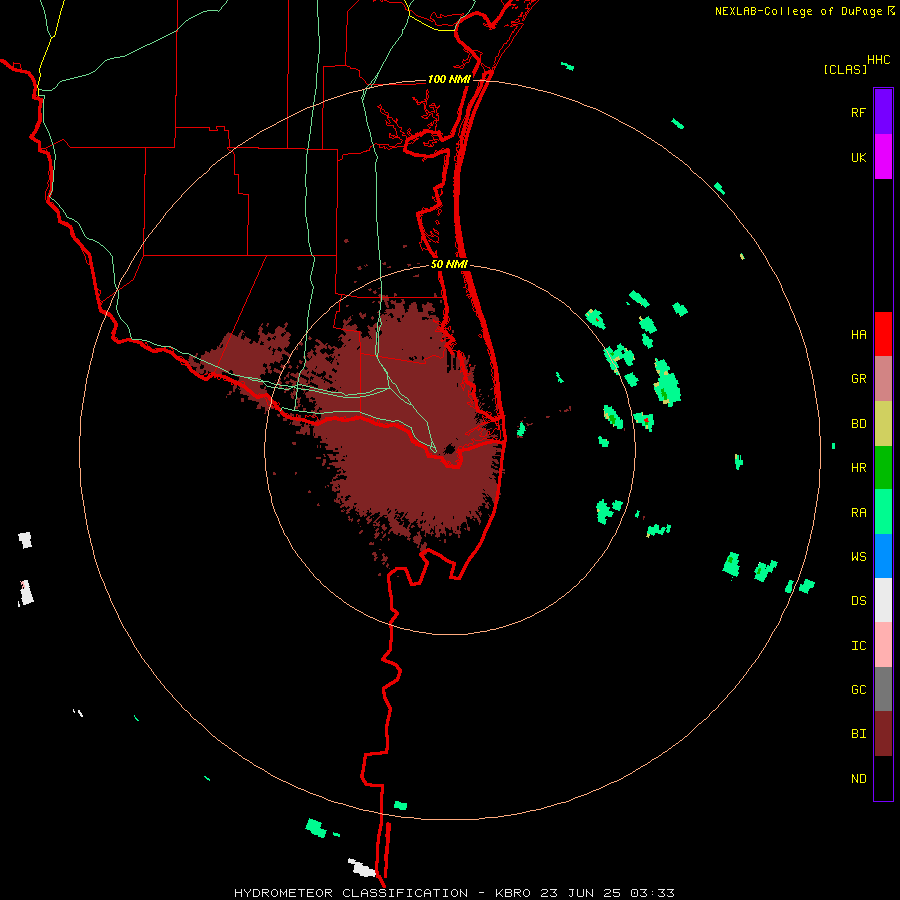Viewport: 900px width, 900px height.
Task: Click the HHC product code text
Action: 879,60
